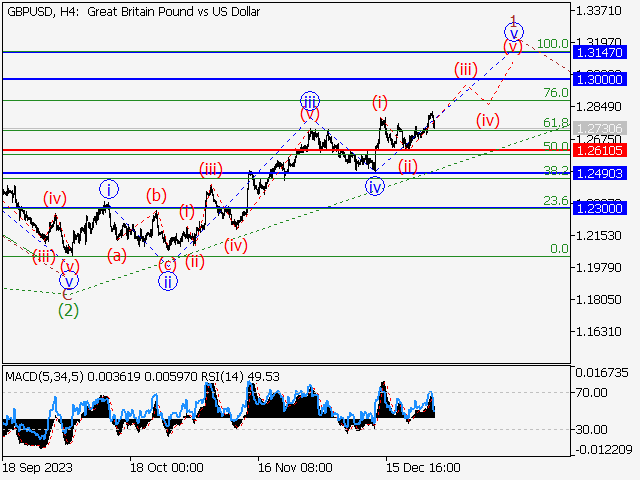The height and width of the screenshot is (480, 640).
Task: Click the red (c) label above circled ii
Action: click(167, 265)
